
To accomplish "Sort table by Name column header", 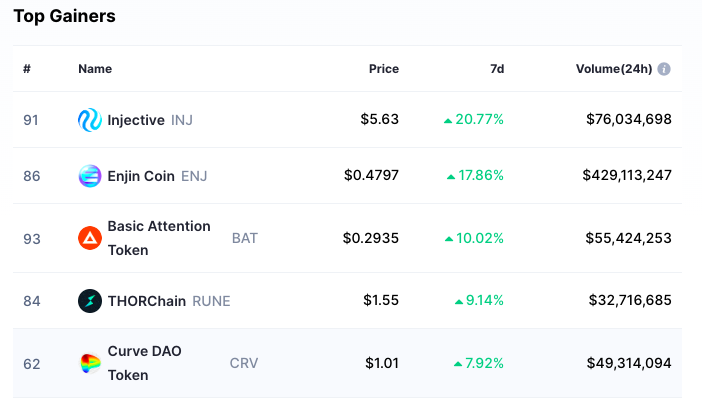I will (x=95, y=69).
